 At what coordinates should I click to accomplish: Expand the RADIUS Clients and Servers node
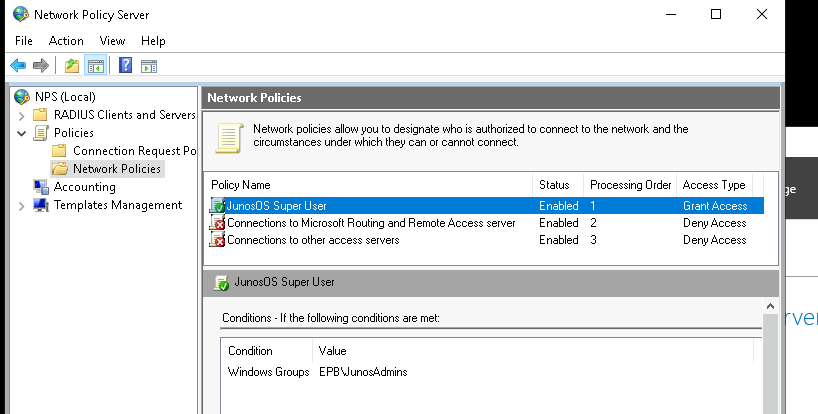[22, 115]
